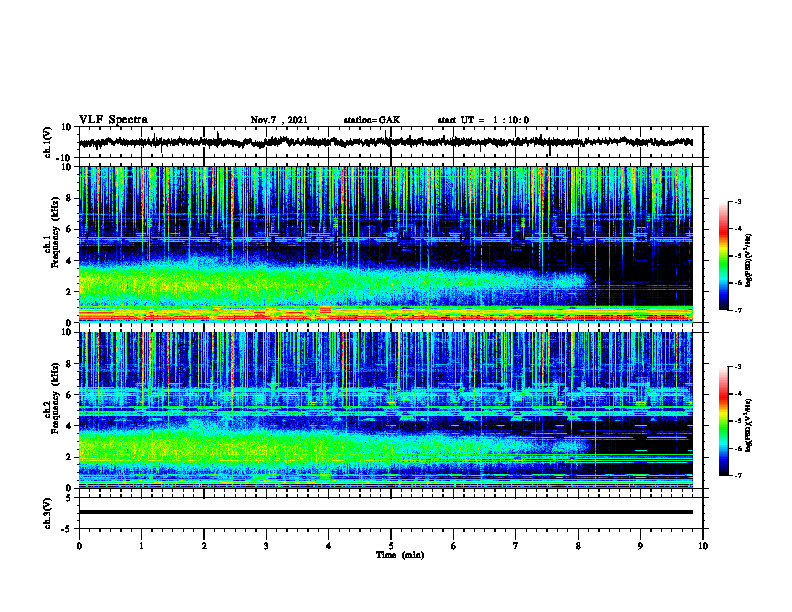Click the "-7" label on ch.2 color bar
This screenshot has height=612, width=792.
coord(738,475)
